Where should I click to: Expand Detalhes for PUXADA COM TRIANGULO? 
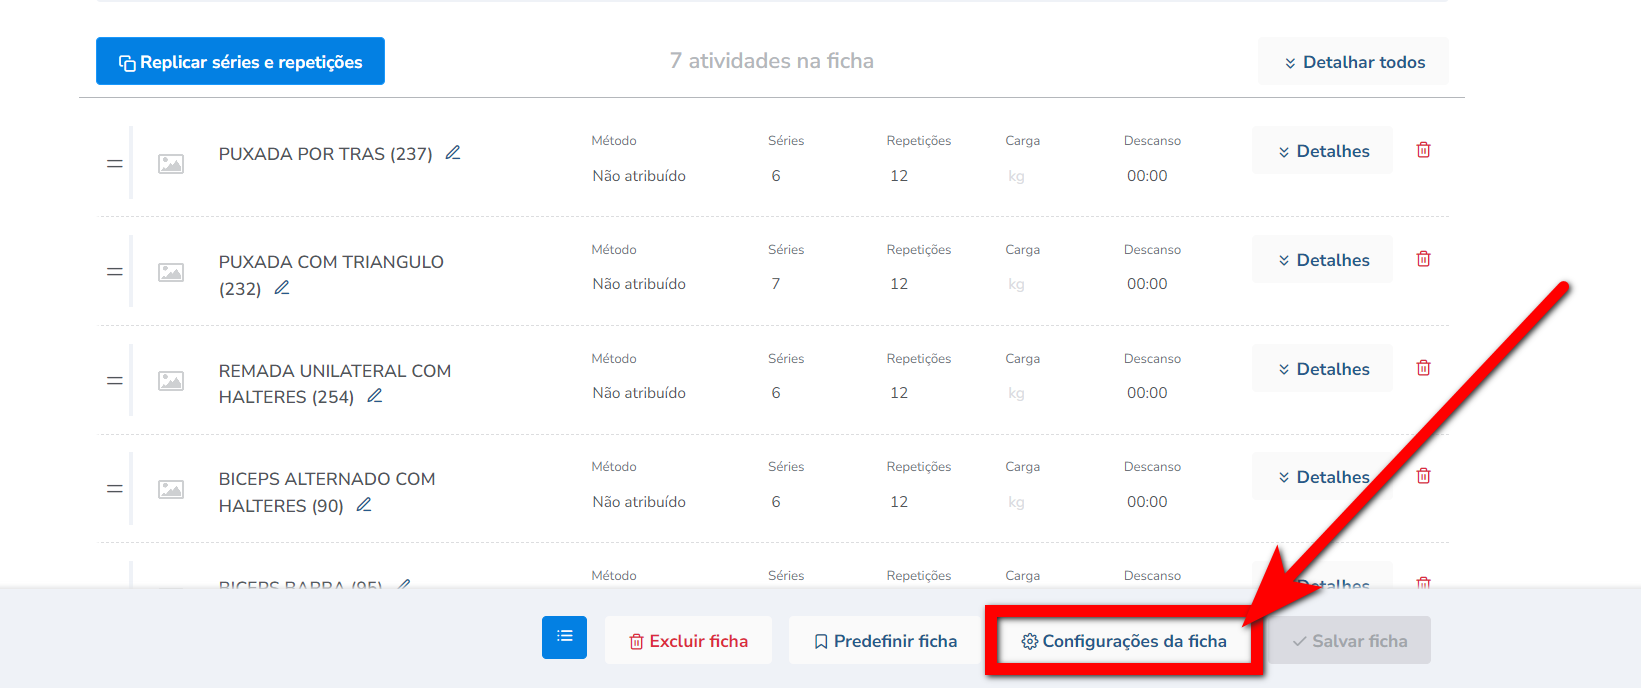coord(1322,260)
